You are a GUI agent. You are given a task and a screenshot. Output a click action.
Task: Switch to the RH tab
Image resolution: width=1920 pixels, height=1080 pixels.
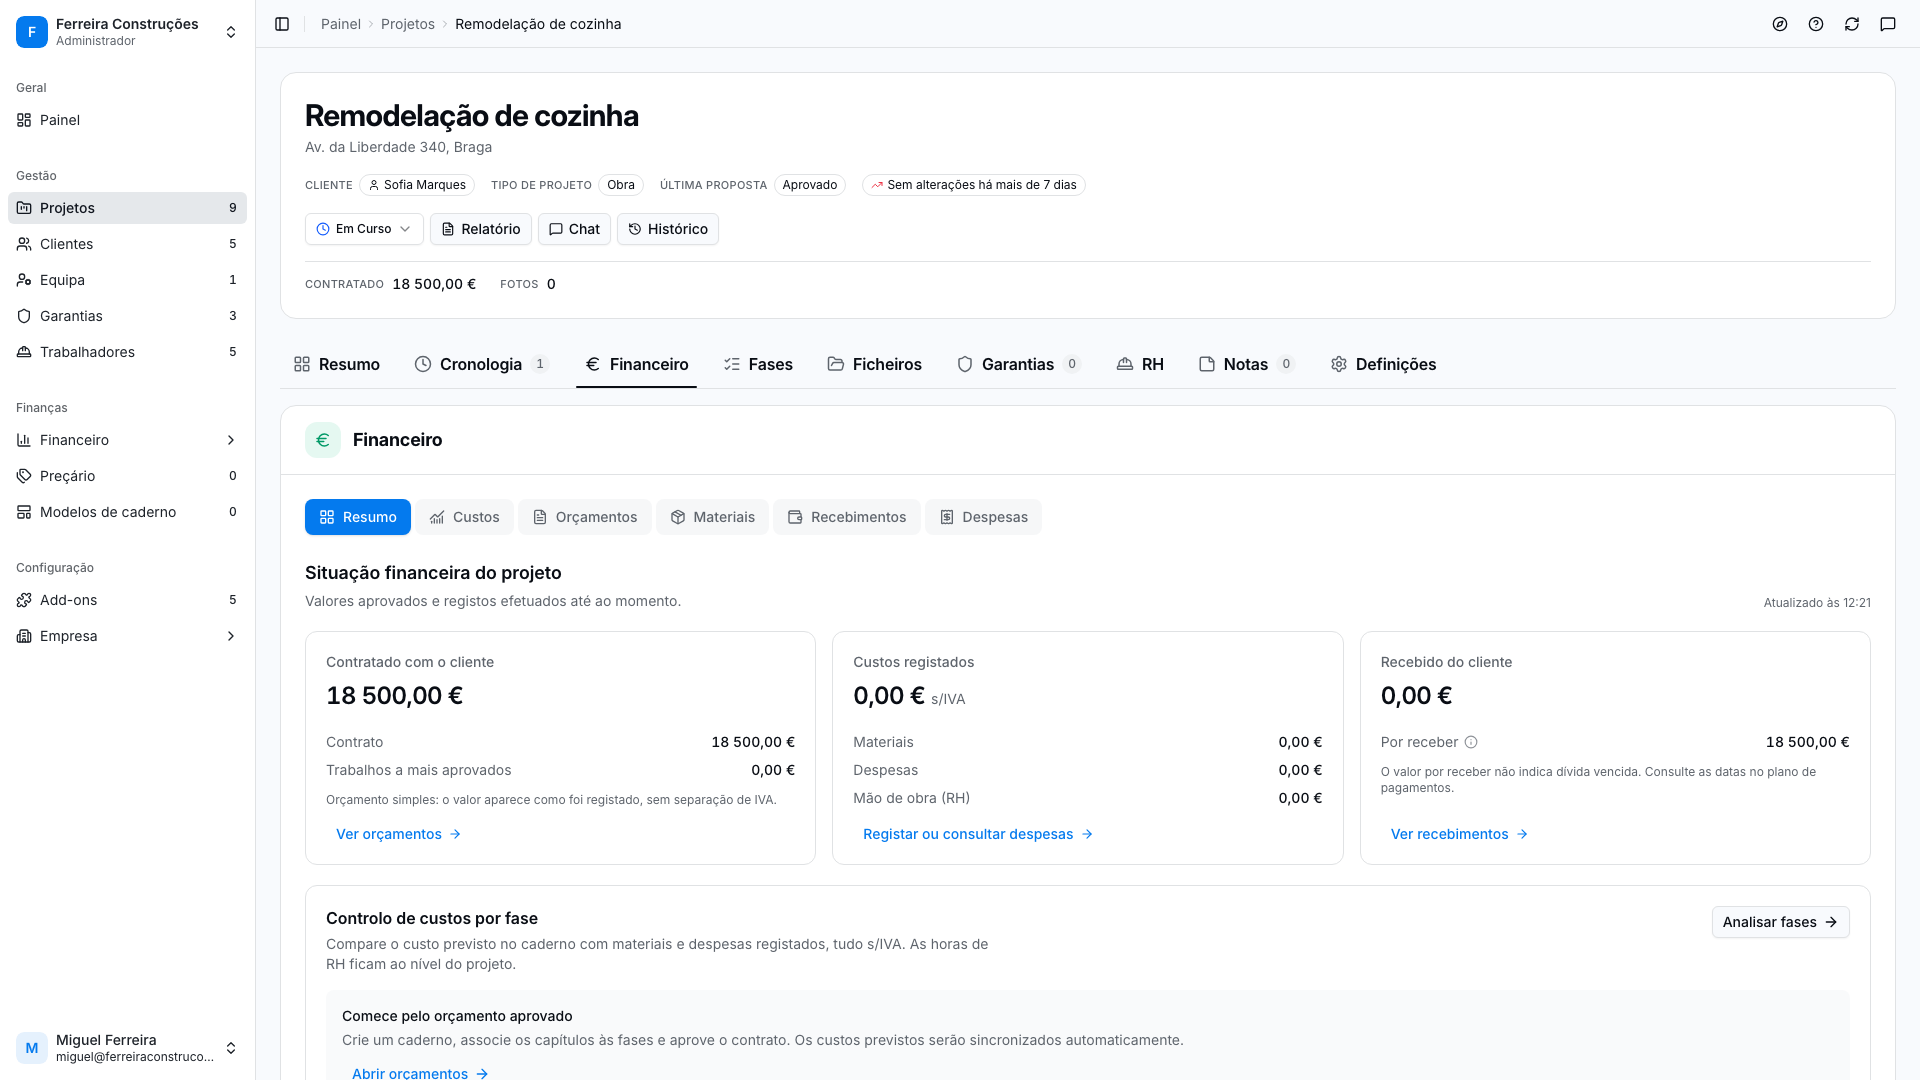tap(1140, 364)
